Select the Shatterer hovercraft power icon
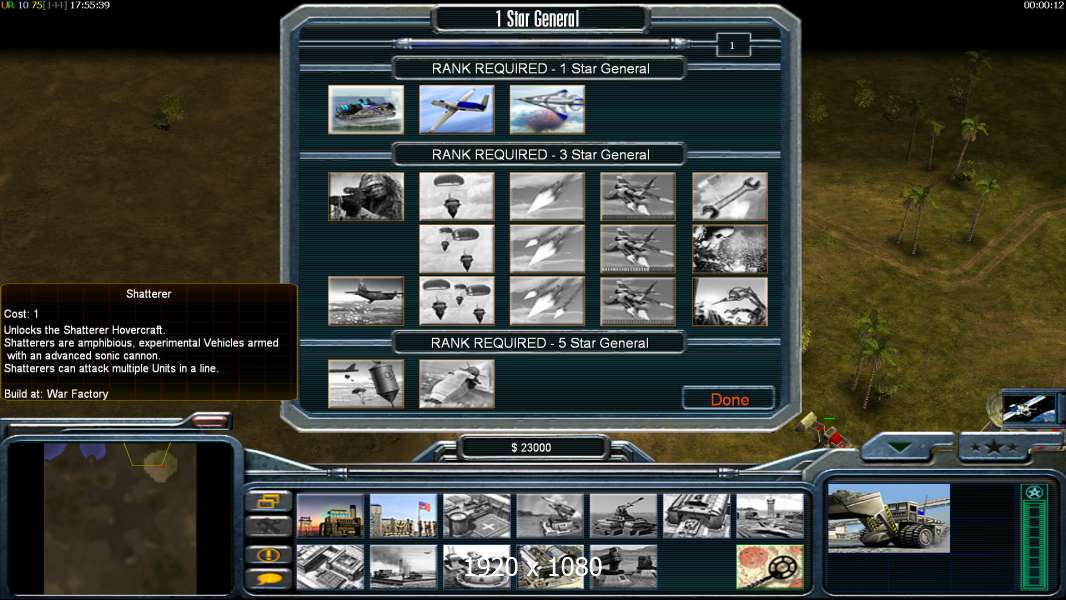1066x600 pixels. tap(366, 109)
